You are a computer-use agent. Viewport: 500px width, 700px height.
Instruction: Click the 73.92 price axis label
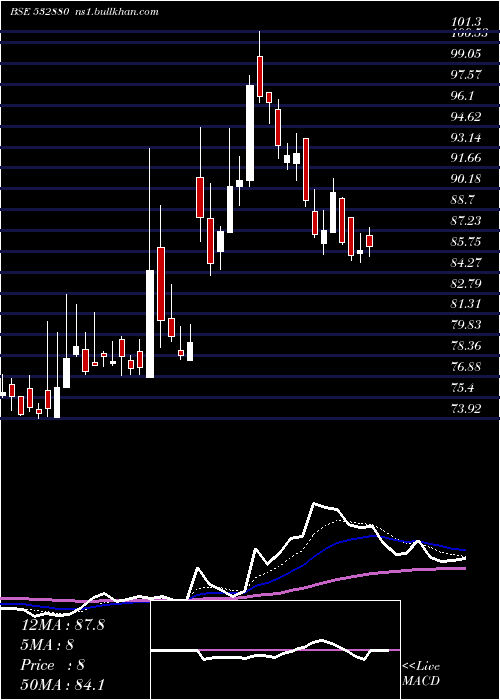pos(466,408)
